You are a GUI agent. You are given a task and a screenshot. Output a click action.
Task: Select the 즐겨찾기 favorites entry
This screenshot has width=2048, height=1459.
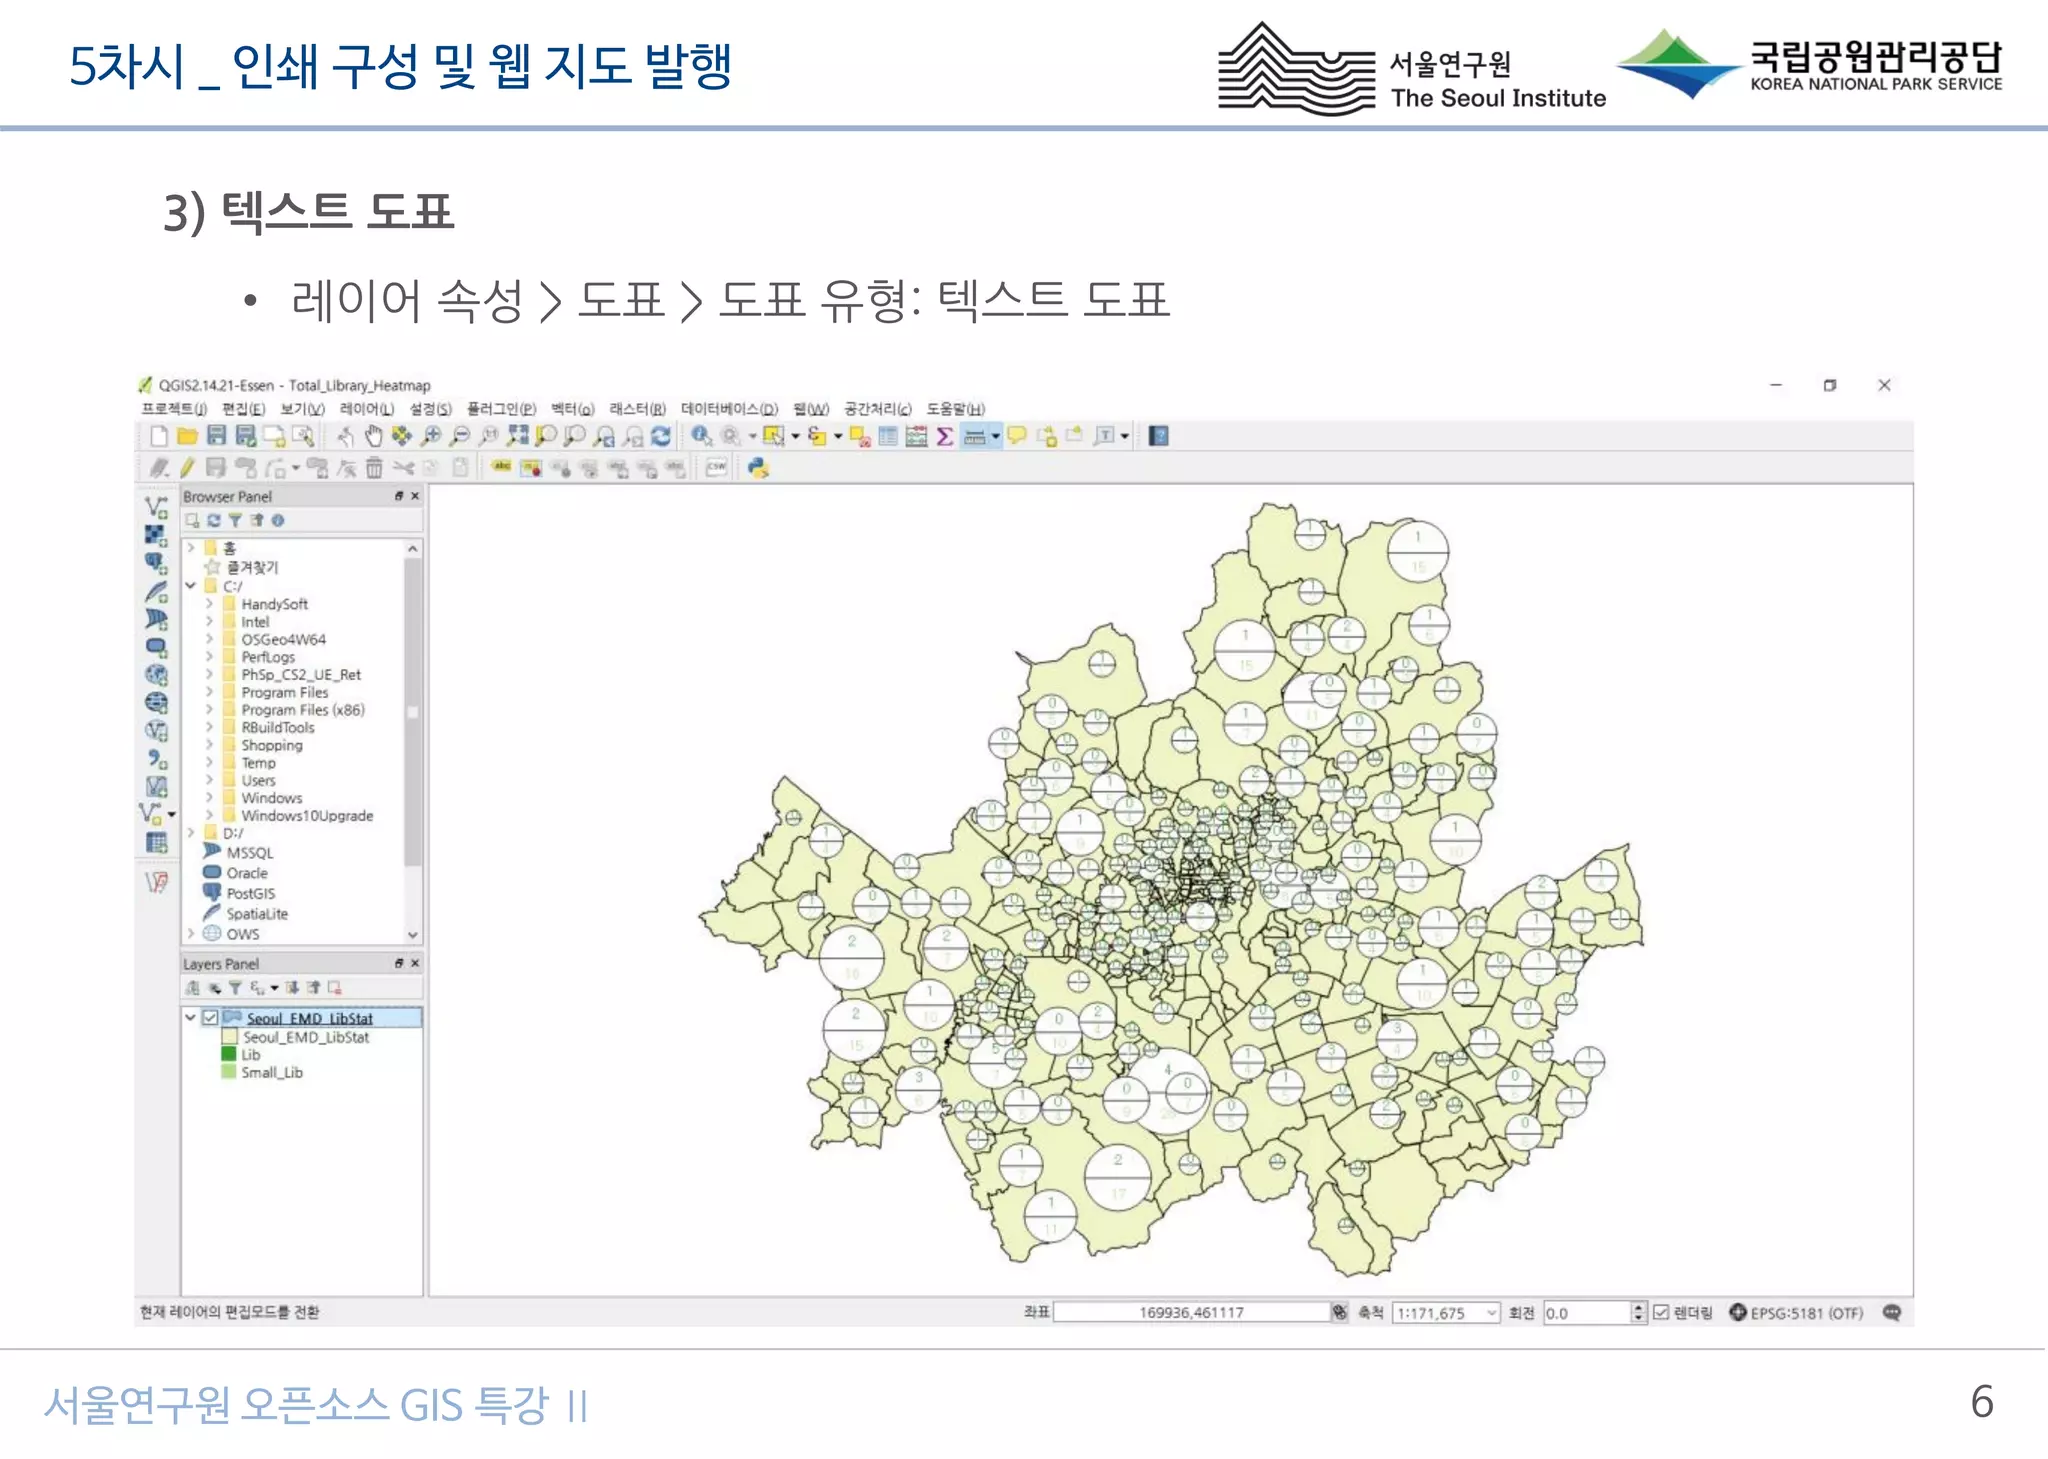coord(252,567)
